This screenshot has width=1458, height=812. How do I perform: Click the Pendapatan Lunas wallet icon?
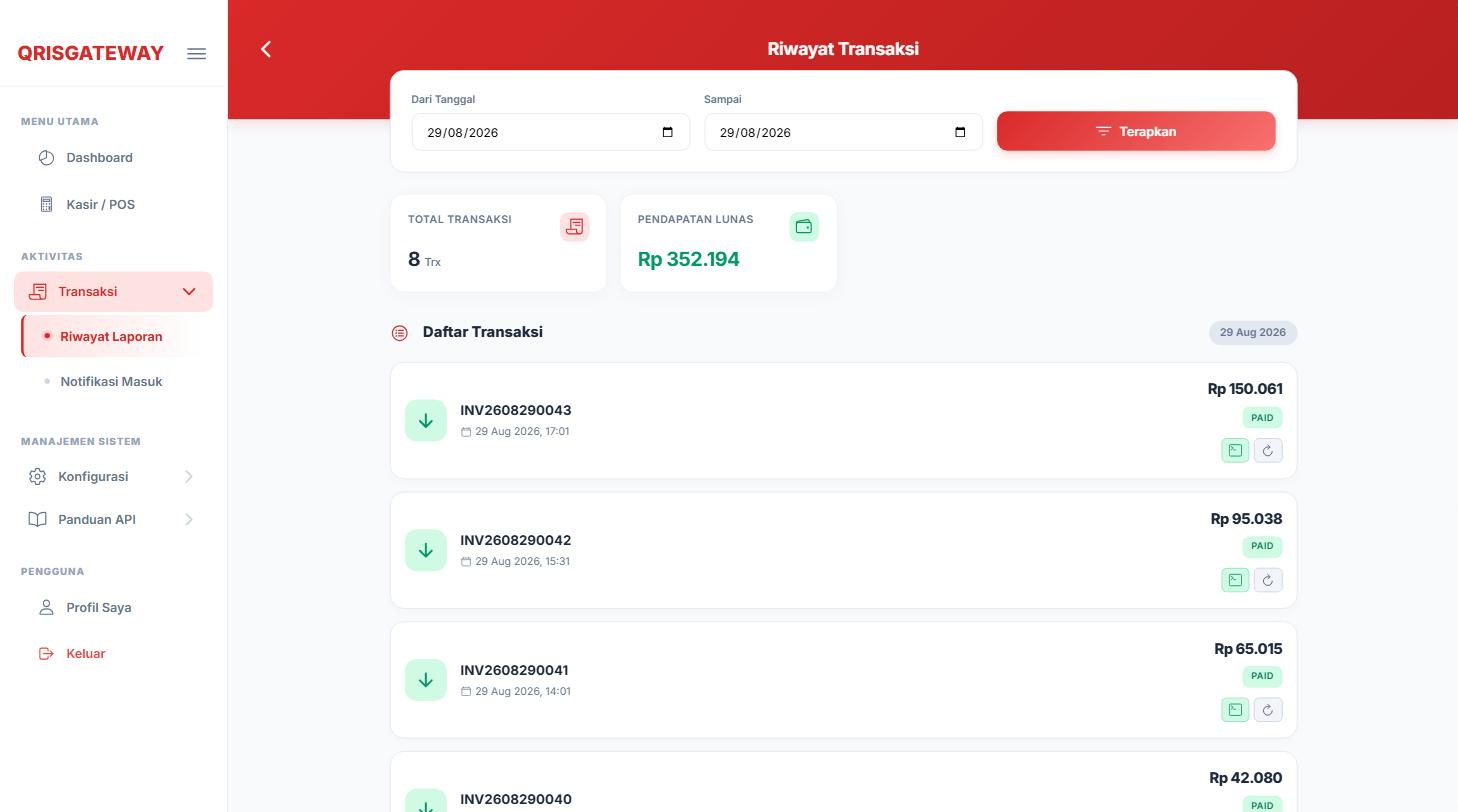pyautogui.click(x=804, y=227)
